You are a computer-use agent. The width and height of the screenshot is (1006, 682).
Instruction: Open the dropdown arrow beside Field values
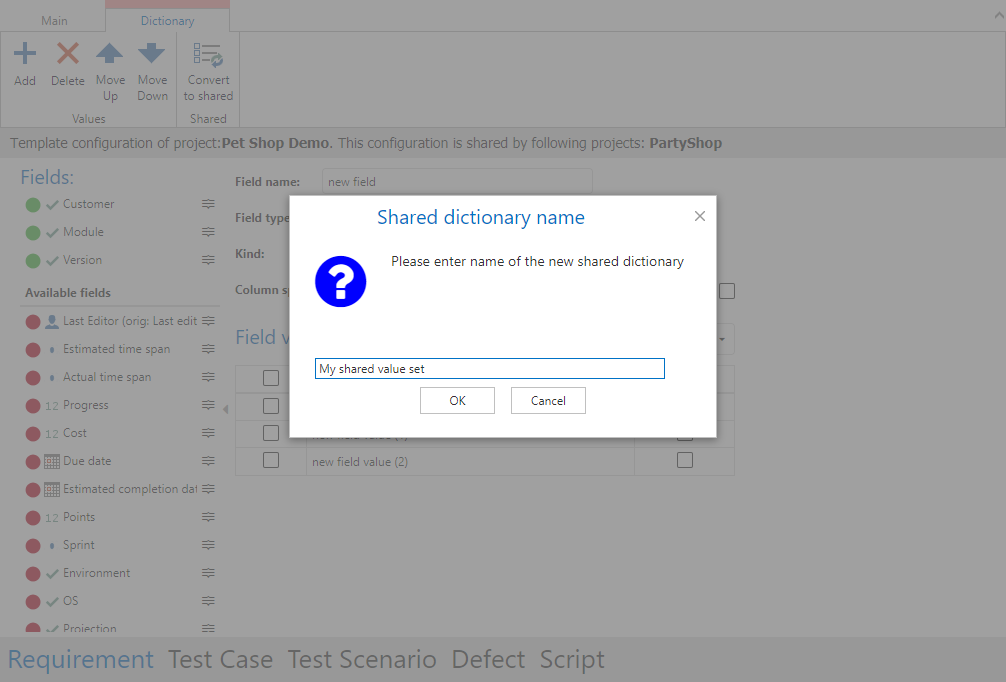722,339
